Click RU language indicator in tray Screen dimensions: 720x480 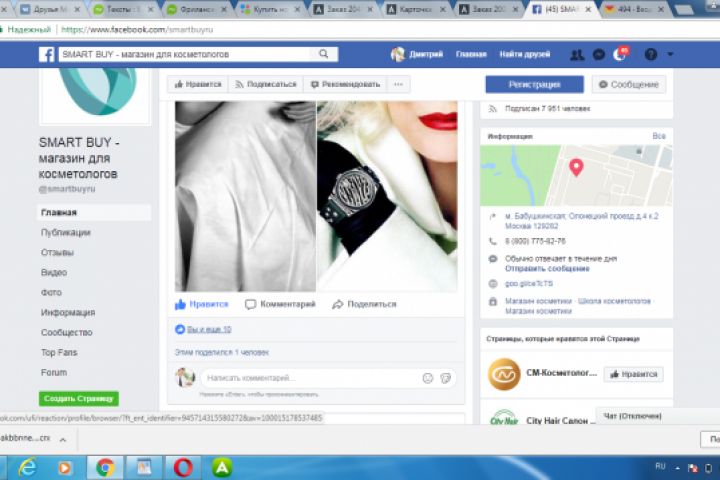[x=660, y=467]
